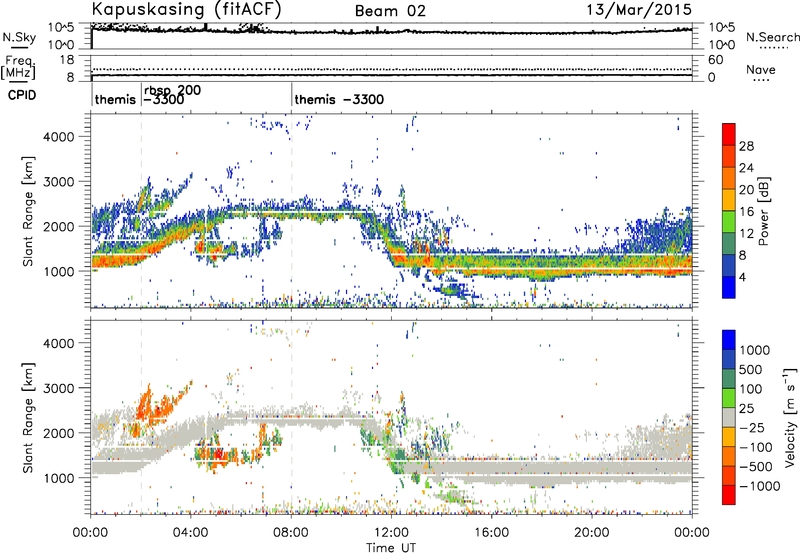
Task: Click the -100 label on velocity color bar
Action: pyautogui.click(x=756, y=447)
